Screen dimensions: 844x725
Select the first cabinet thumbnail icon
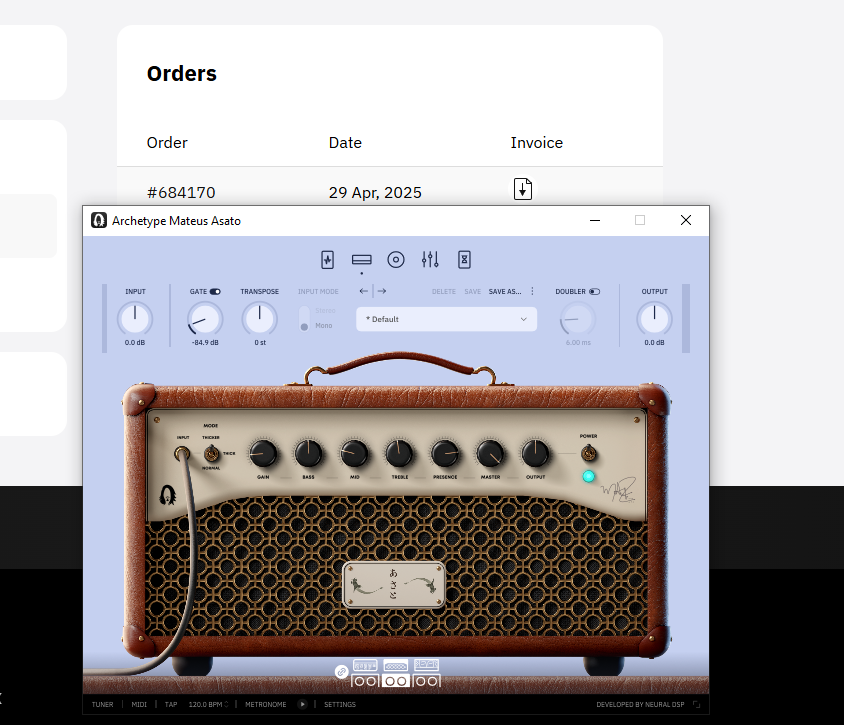[x=365, y=681]
